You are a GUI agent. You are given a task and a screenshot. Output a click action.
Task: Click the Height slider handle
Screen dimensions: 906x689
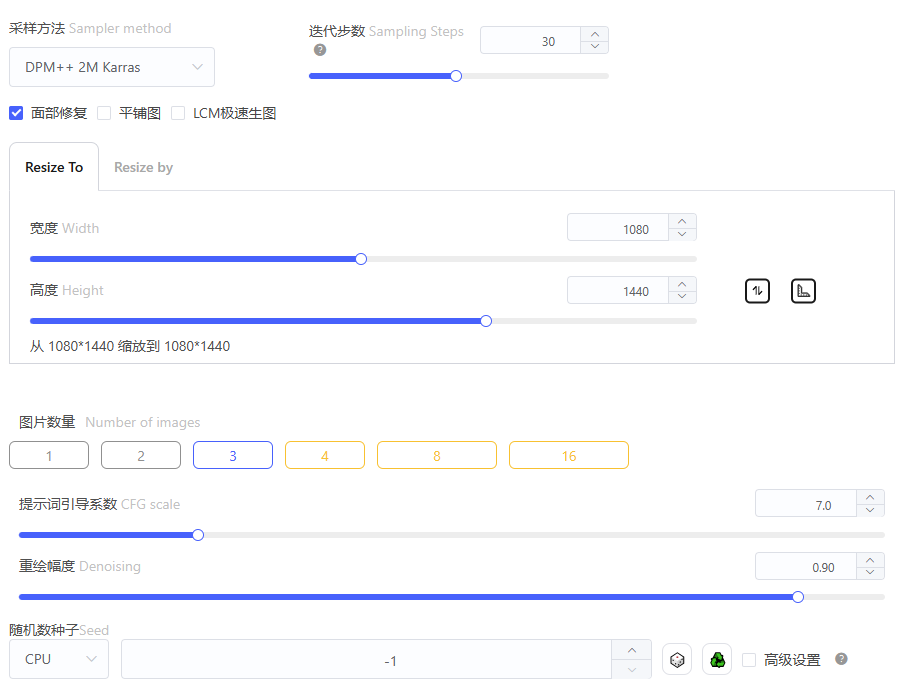click(x=486, y=321)
